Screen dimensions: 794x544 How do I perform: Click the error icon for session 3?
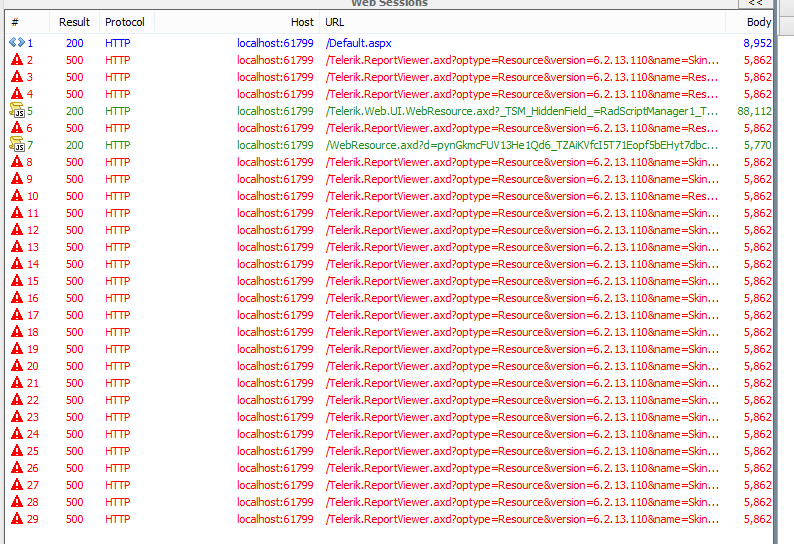pyautogui.click(x=17, y=76)
